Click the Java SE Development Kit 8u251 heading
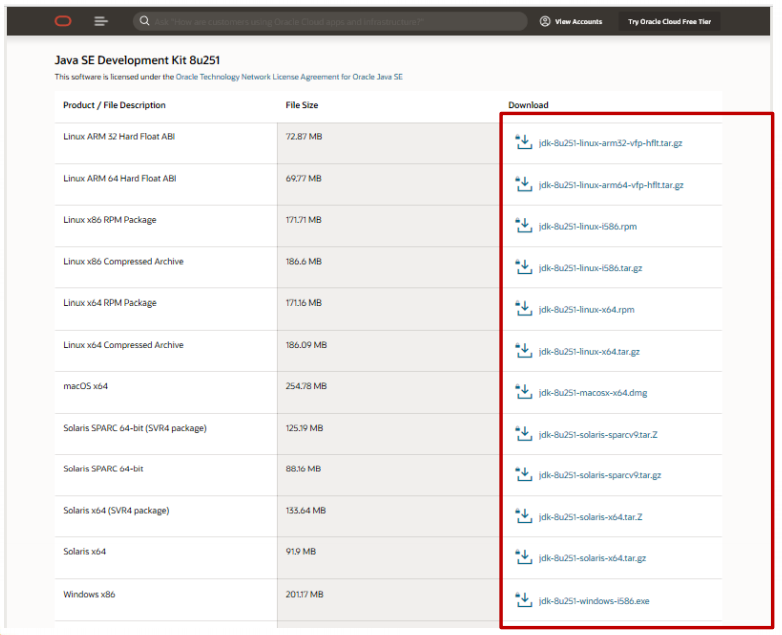 pyautogui.click(x=137, y=60)
